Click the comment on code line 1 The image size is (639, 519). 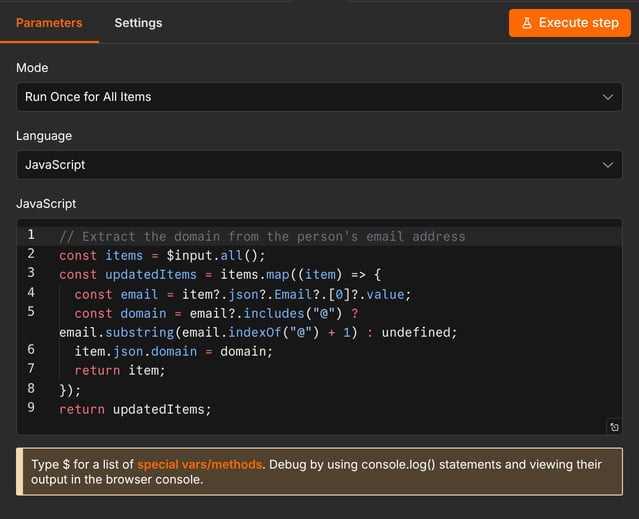click(262, 236)
